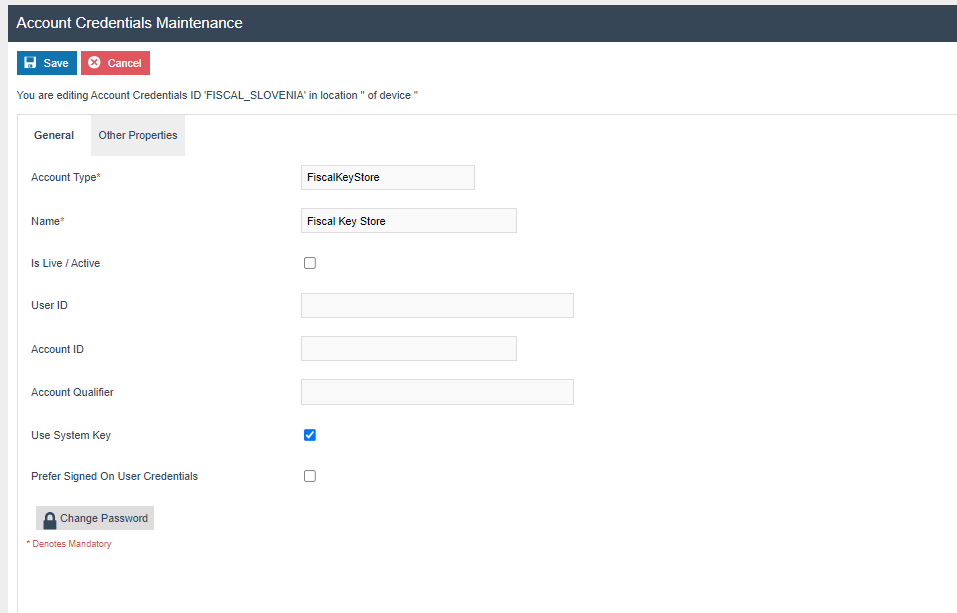
Task: Click the FISCAL_SLOVENIA editing status message
Action: click(x=217, y=95)
